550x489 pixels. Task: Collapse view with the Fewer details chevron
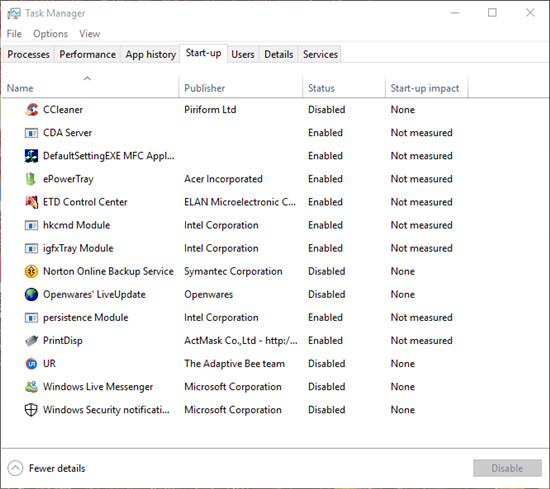pos(15,468)
